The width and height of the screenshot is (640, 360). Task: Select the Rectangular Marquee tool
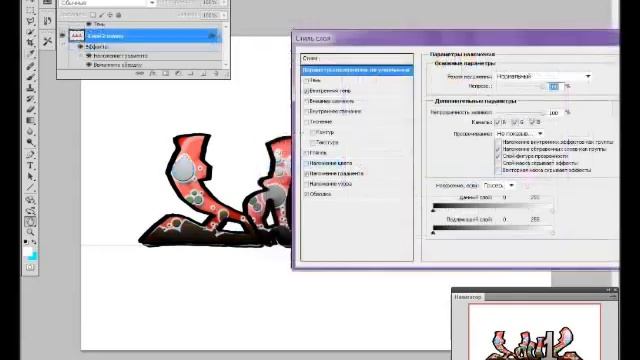[31, 9]
